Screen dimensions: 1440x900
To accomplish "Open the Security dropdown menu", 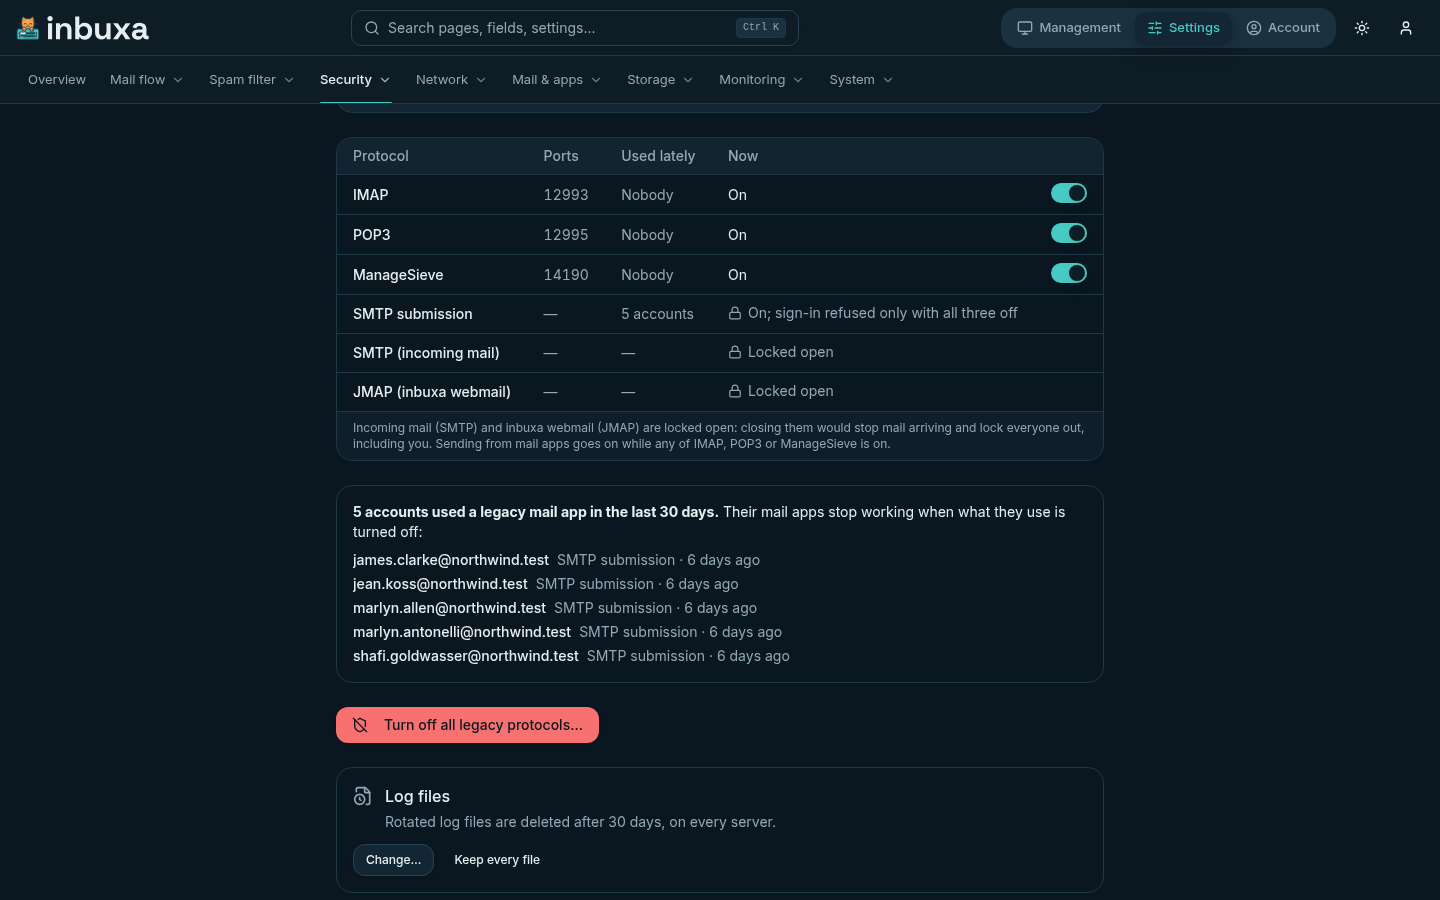I will coord(355,80).
